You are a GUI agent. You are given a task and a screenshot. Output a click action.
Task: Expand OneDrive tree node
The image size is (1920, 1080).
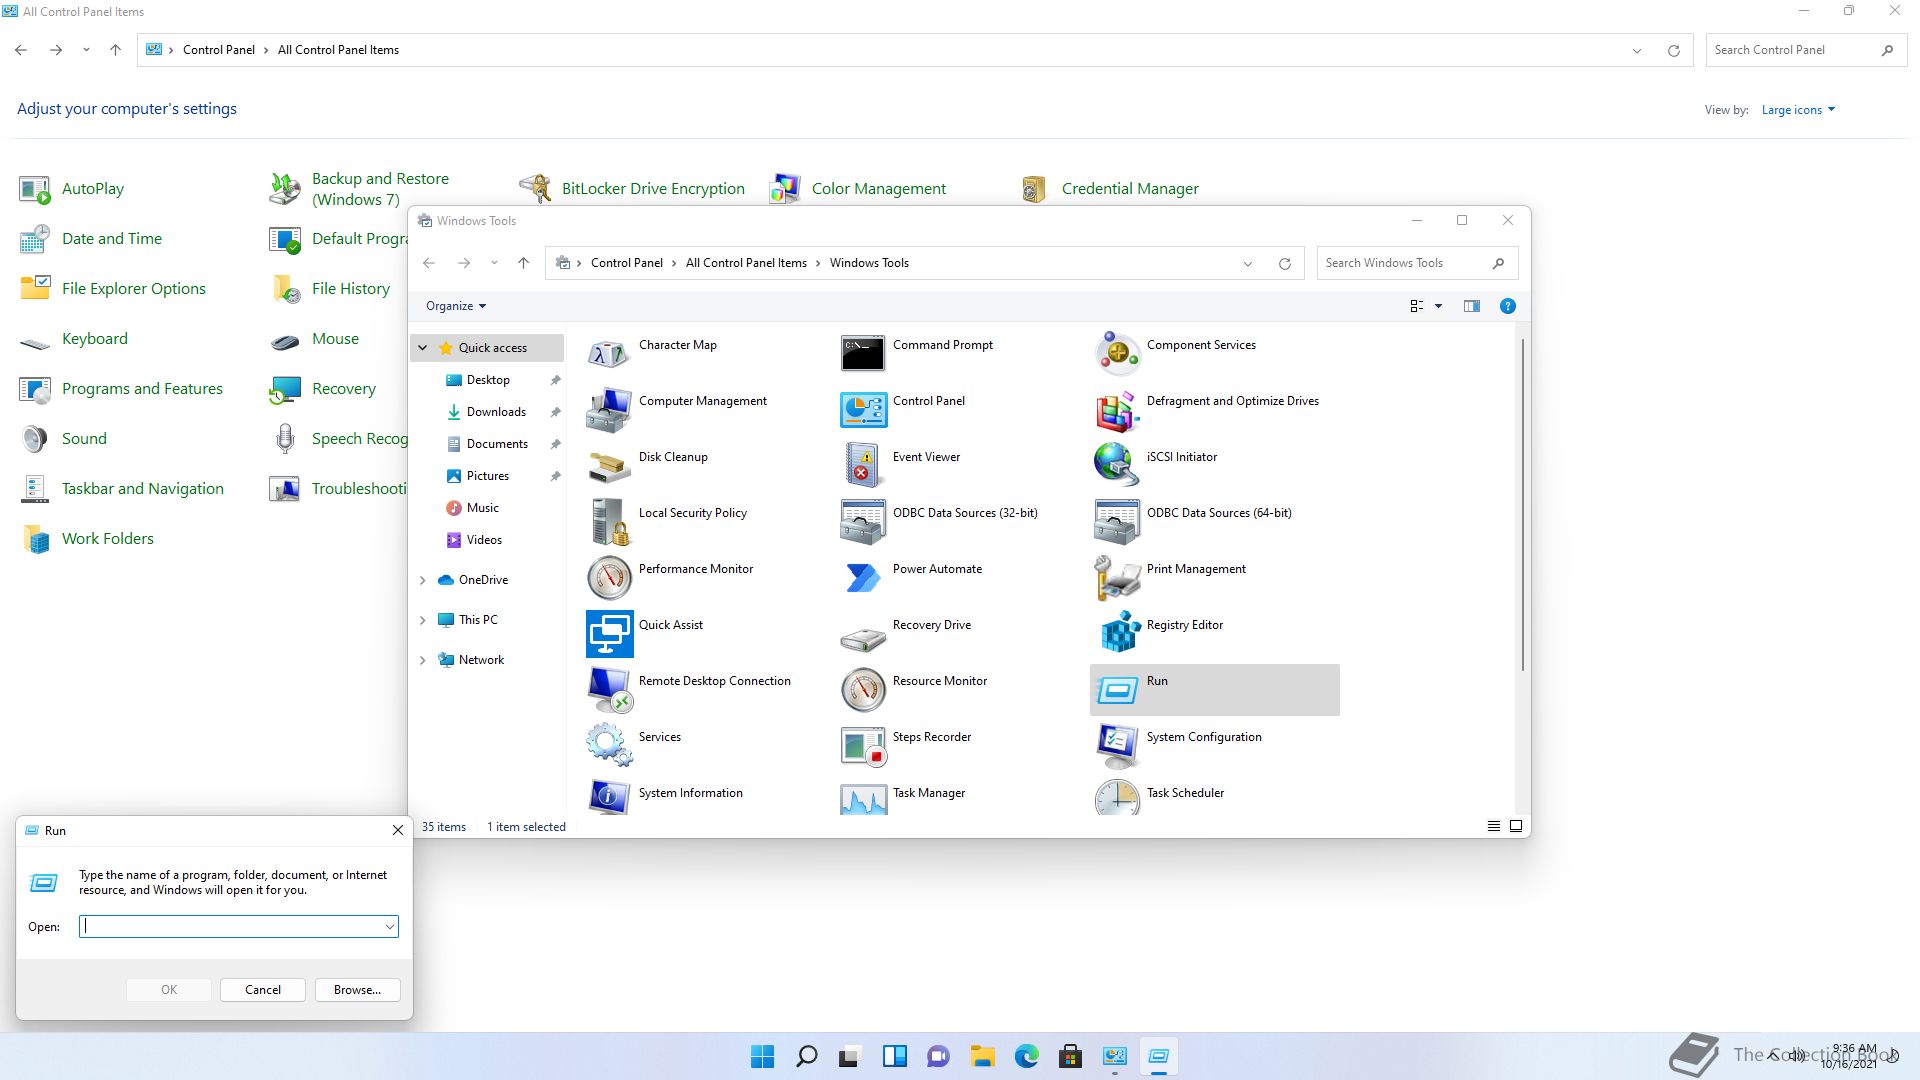pyautogui.click(x=422, y=580)
